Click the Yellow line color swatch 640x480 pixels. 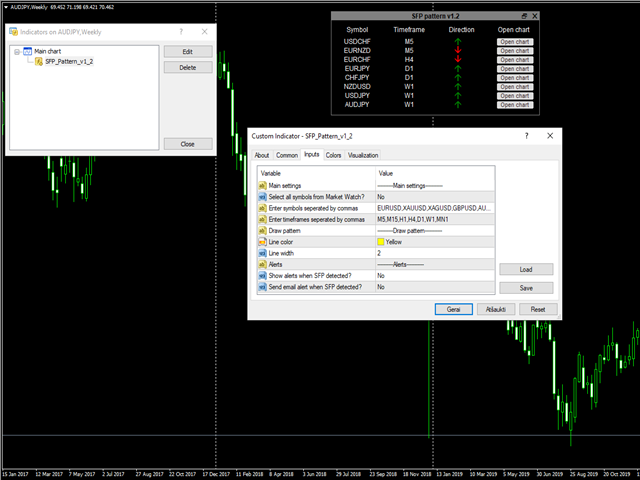point(381,242)
